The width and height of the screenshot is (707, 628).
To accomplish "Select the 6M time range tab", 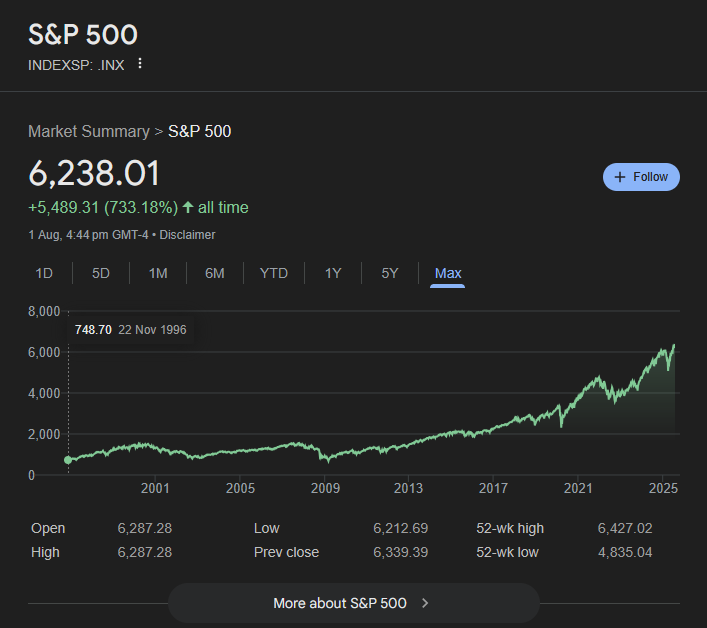I will click(x=215, y=273).
